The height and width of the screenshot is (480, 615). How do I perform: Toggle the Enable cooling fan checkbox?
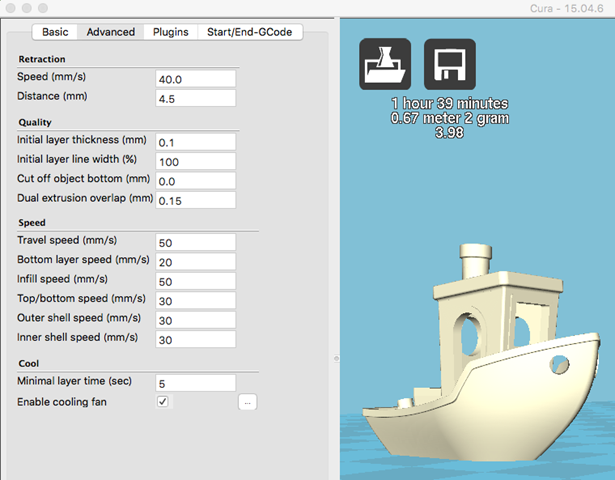[163, 402]
